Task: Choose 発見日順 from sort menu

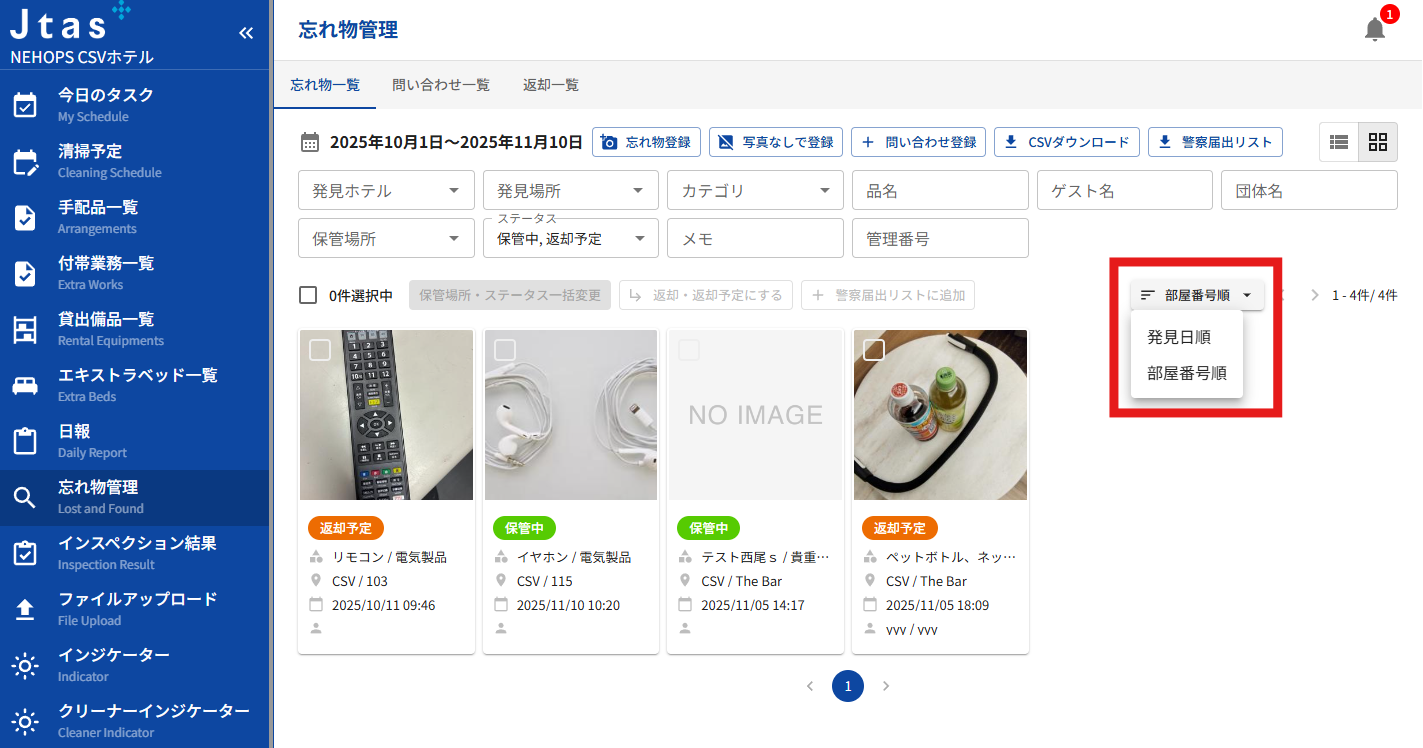Action: pyautogui.click(x=1179, y=337)
